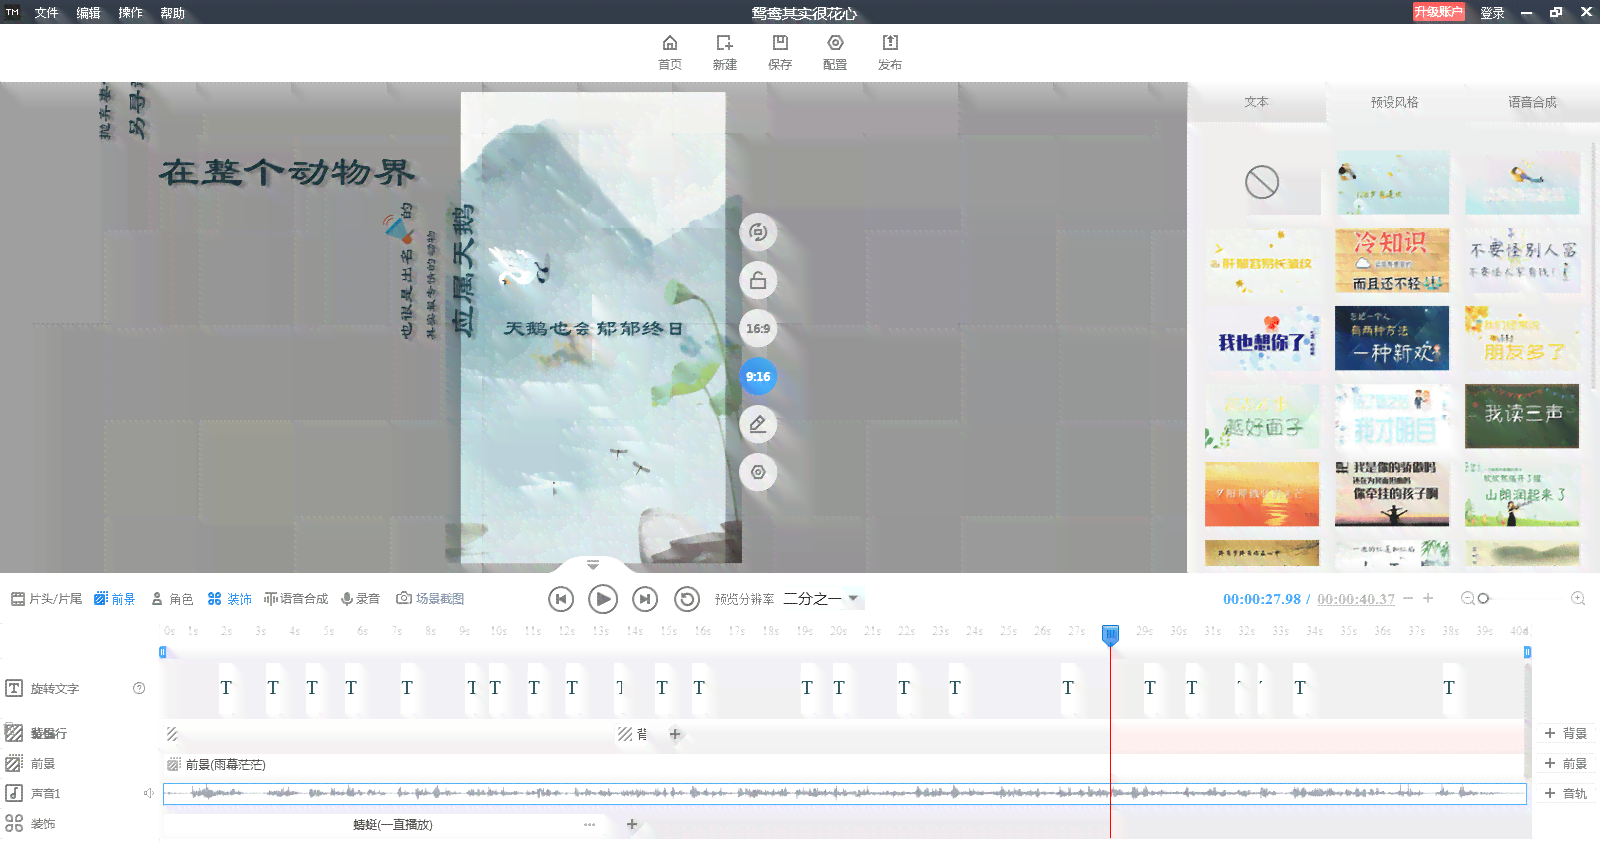Jump to the end of the timeline

coord(645,599)
